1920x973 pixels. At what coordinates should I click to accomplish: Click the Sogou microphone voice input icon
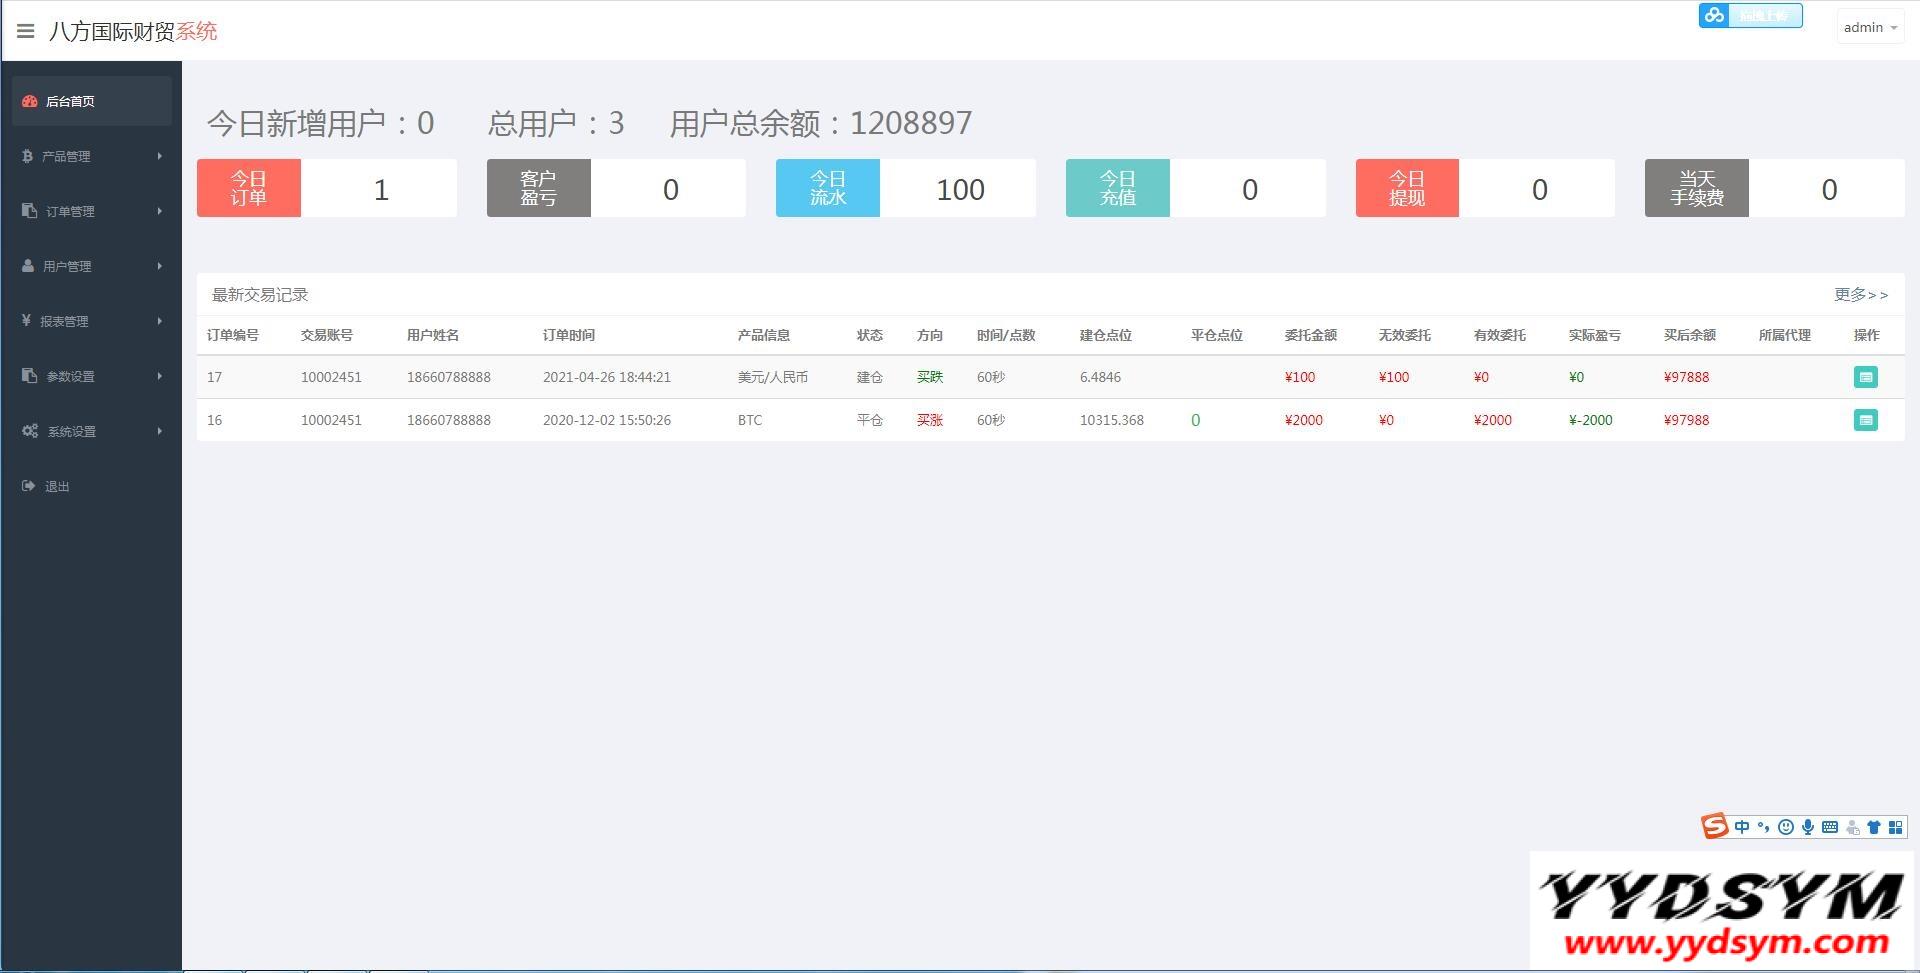pyautogui.click(x=1808, y=827)
